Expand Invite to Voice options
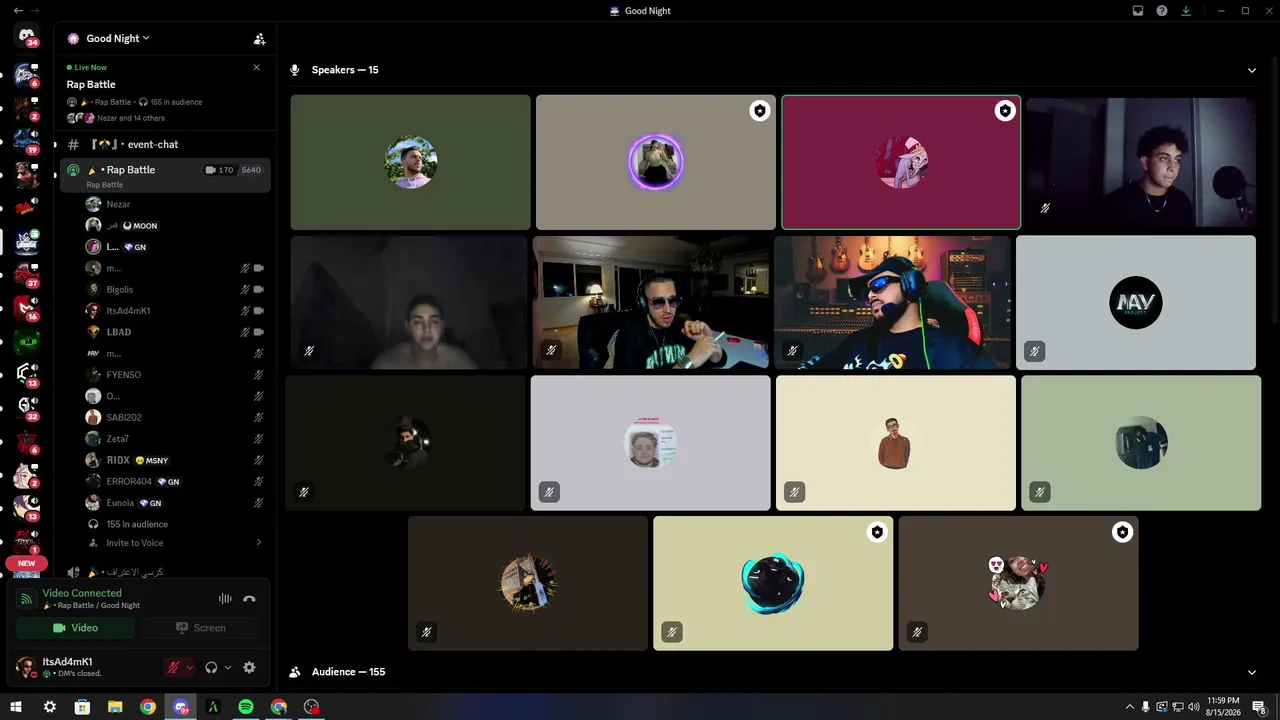1280x720 pixels. 258,543
